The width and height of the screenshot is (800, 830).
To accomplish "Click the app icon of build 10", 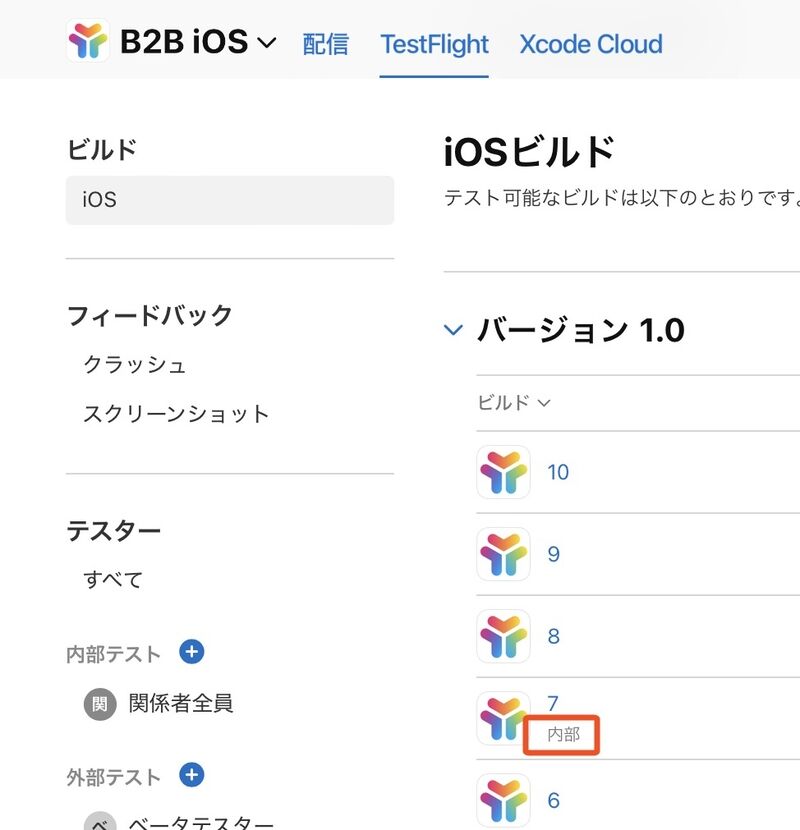I will 504,472.
